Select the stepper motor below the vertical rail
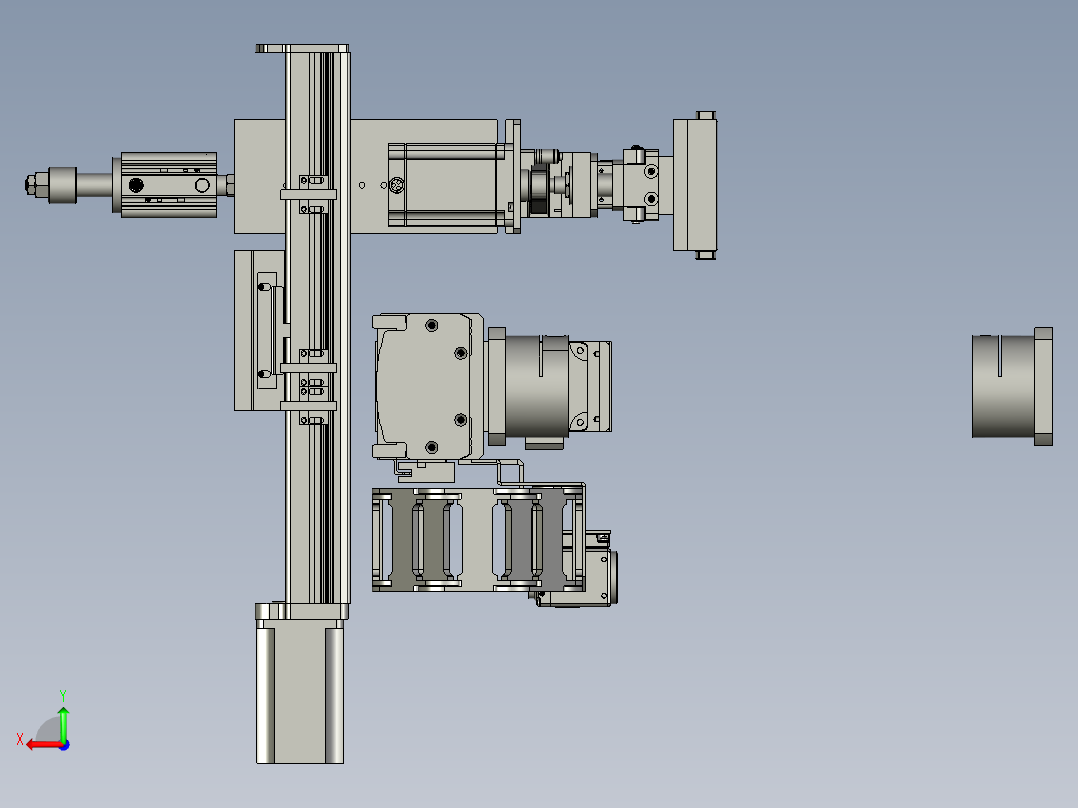The height and width of the screenshot is (808, 1078). tap(300, 690)
